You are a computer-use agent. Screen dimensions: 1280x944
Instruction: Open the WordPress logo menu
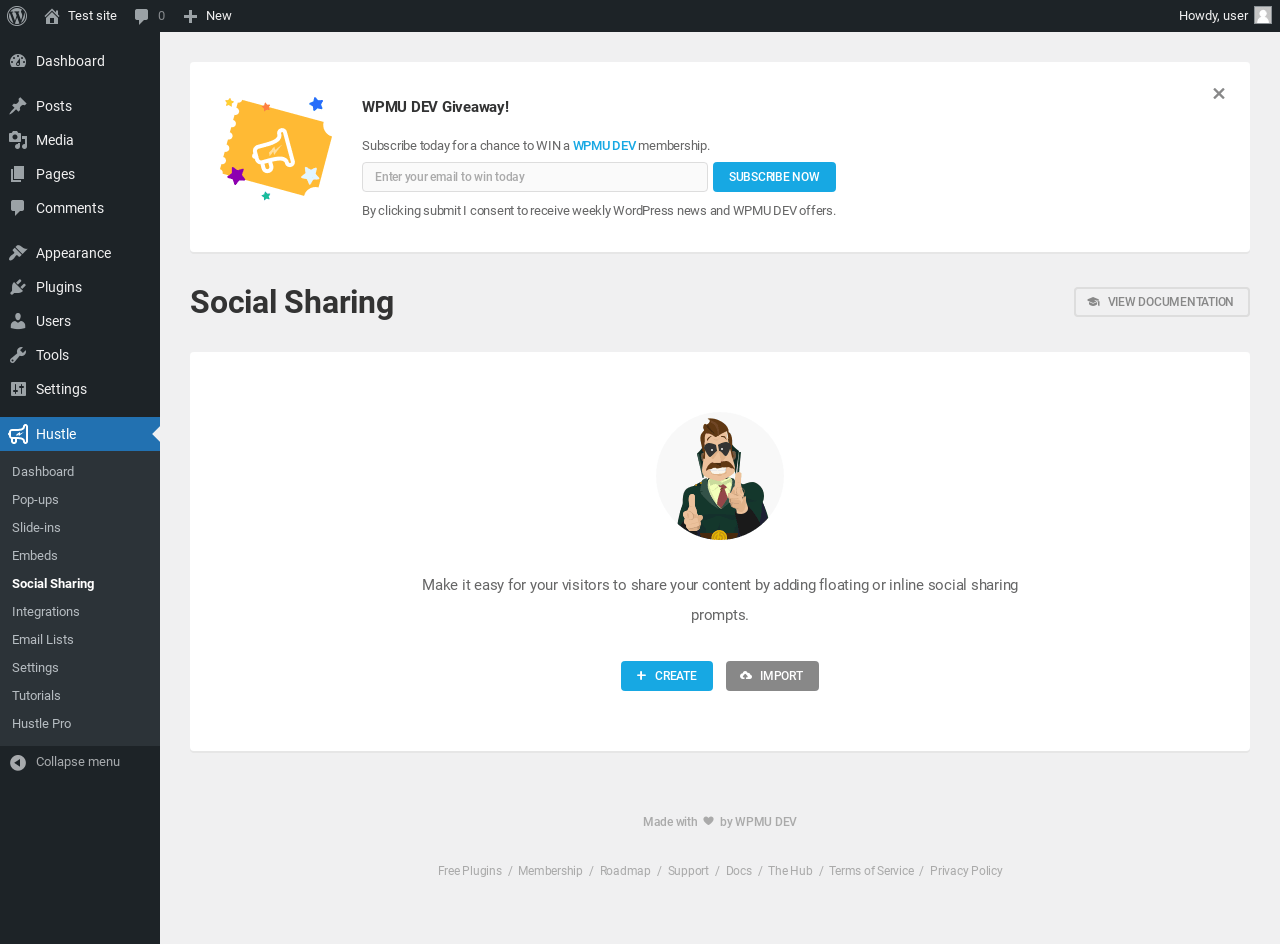17,16
